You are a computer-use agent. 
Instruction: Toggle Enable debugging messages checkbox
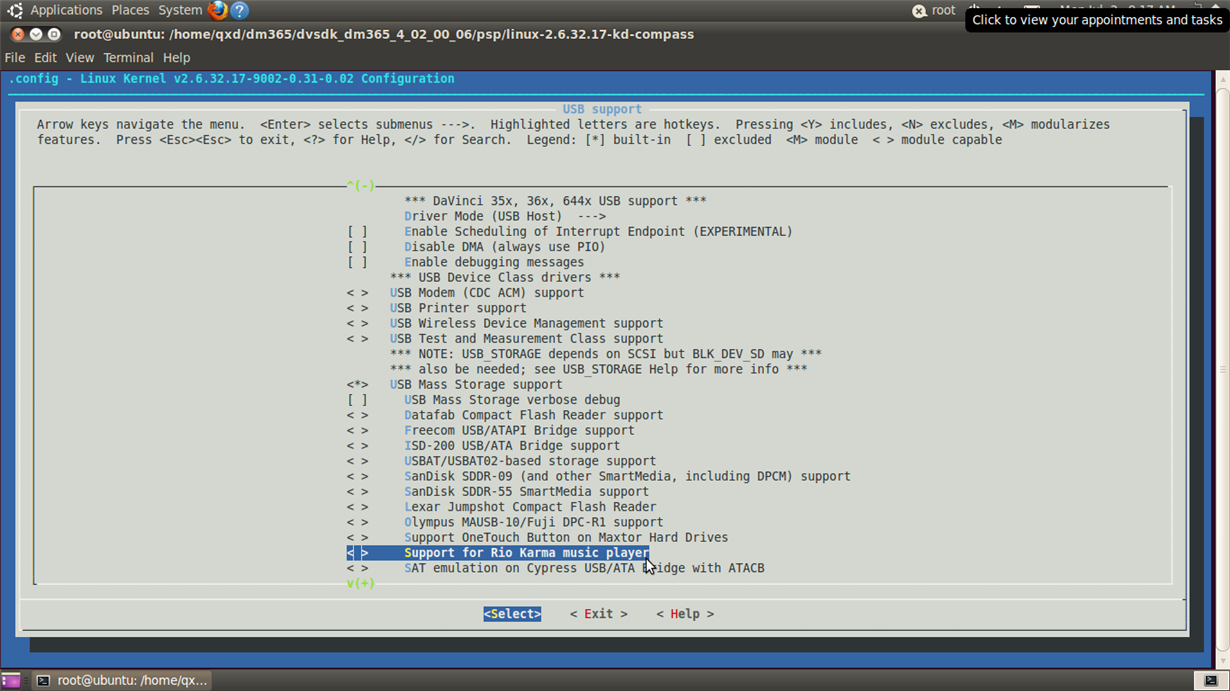(357, 262)
